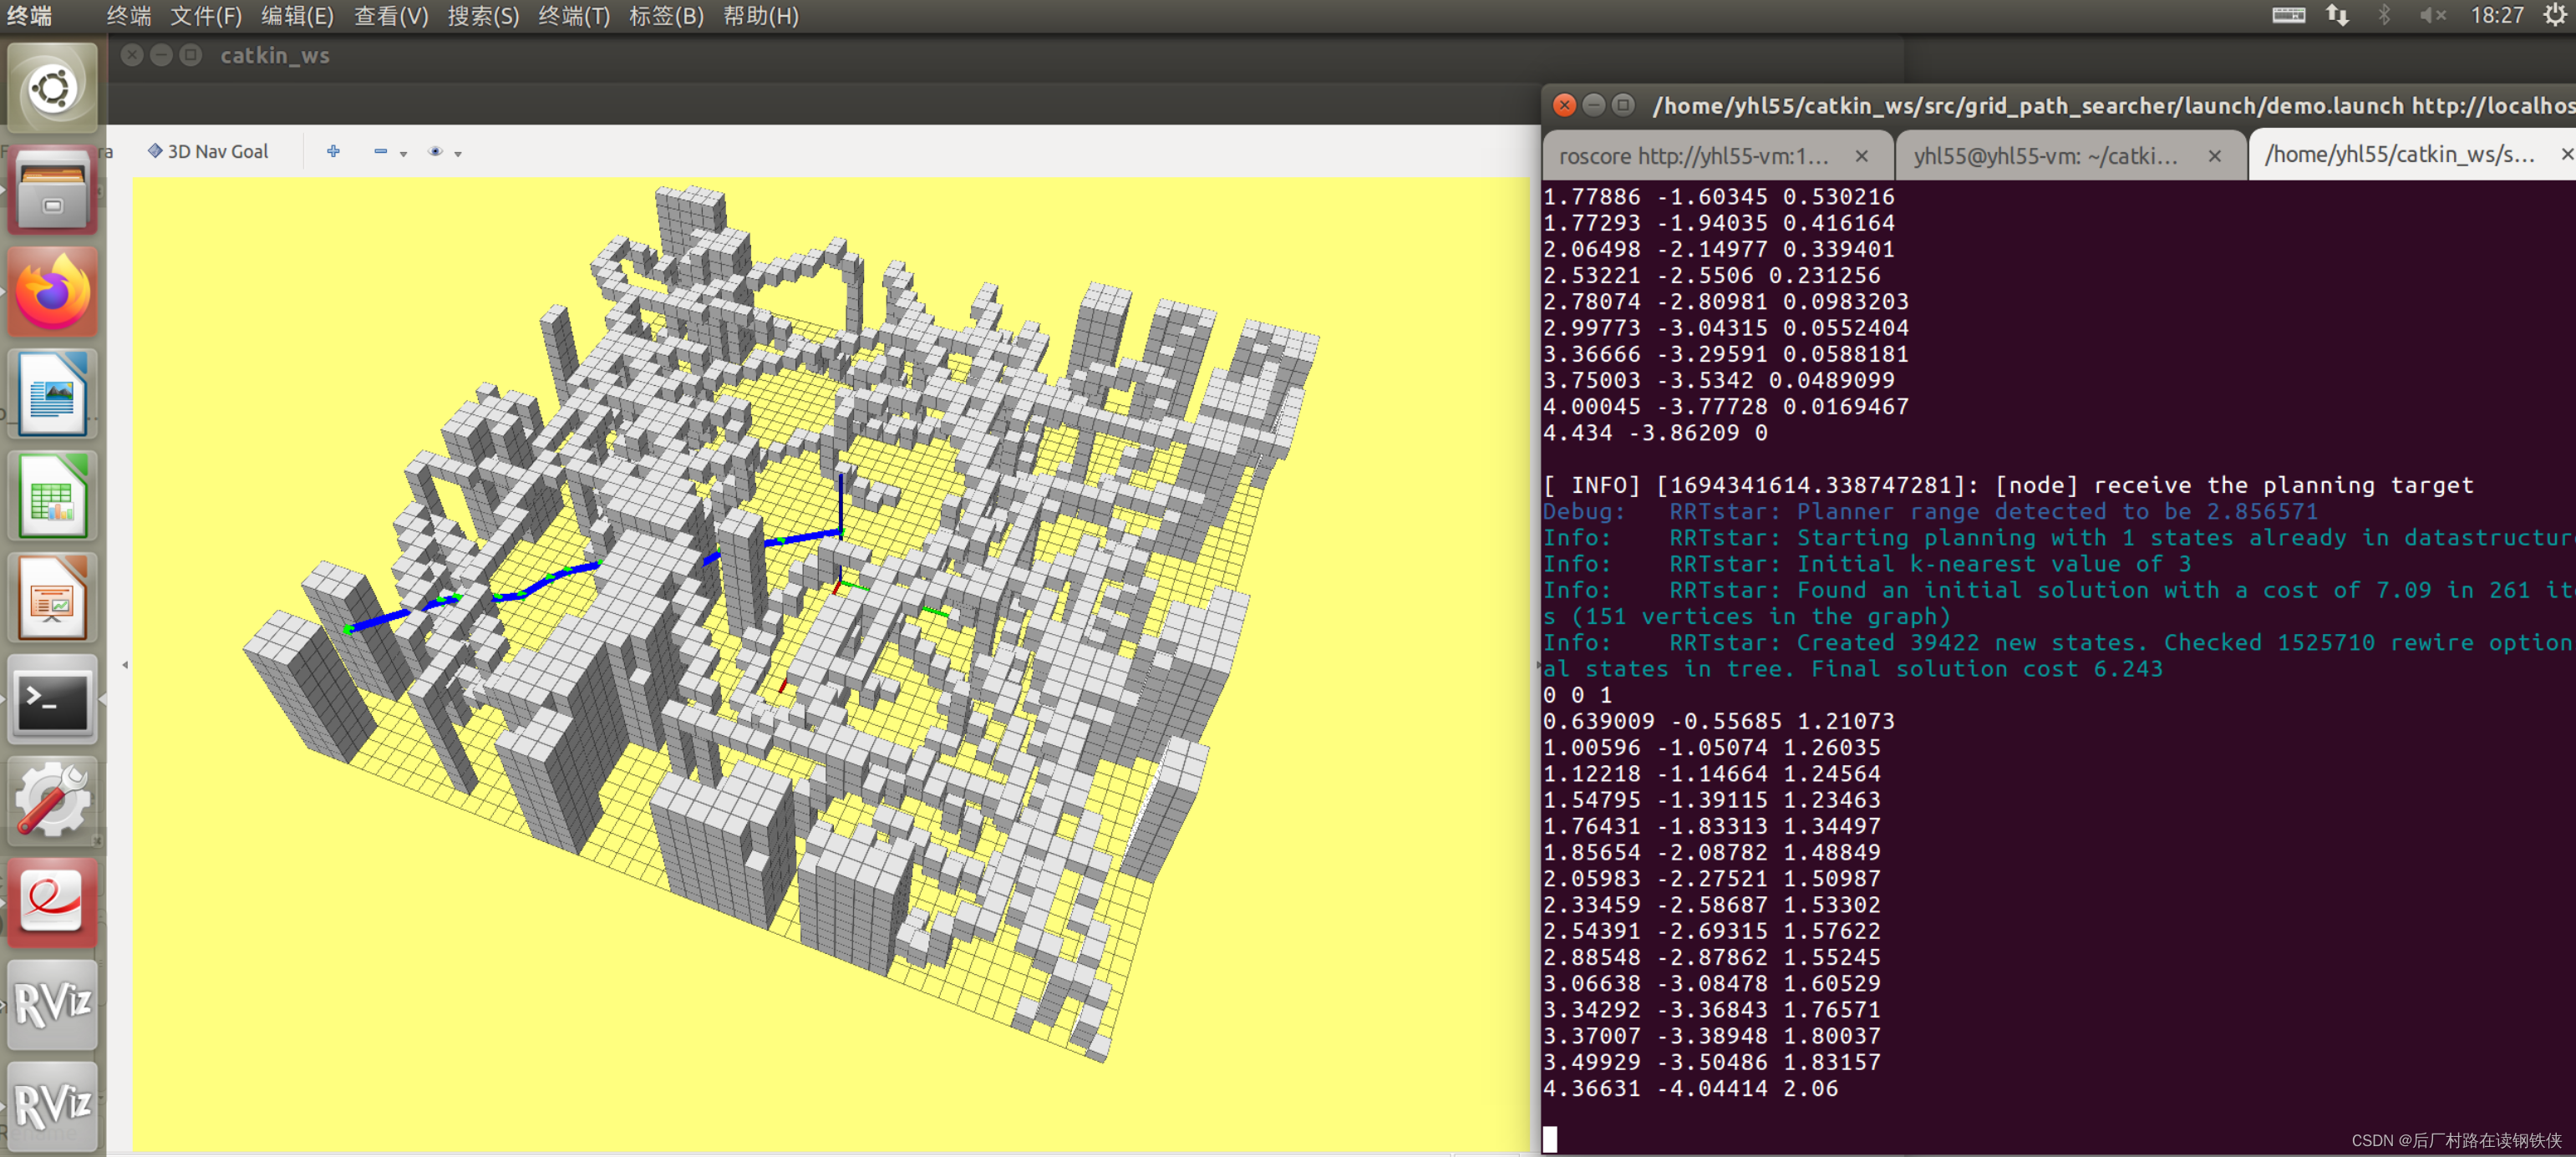Click the 18:27 clock indicator

[x=2497, y=15]
